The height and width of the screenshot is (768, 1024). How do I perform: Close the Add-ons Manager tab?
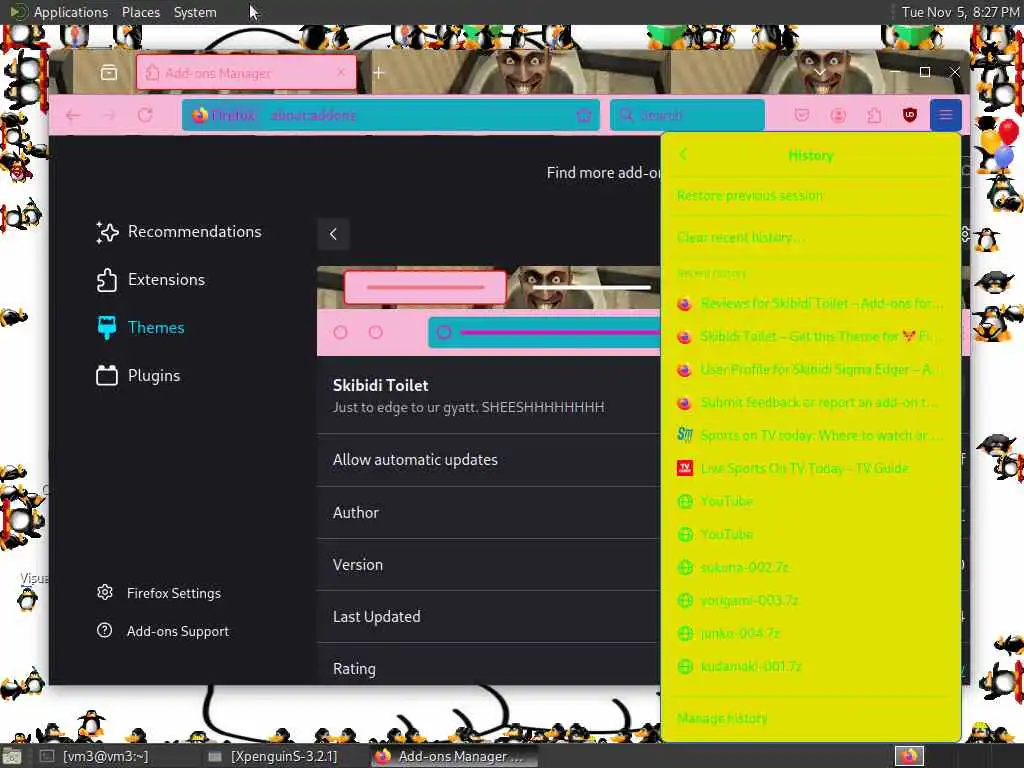(x=341, y=72)
